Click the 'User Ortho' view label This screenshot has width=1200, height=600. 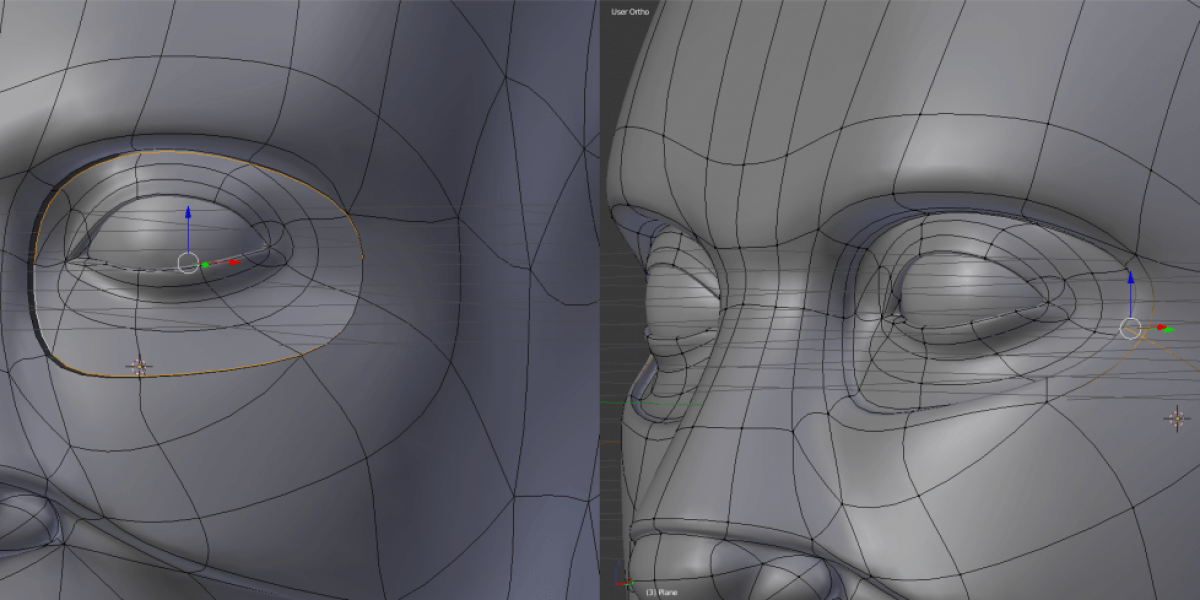[630, 11]
